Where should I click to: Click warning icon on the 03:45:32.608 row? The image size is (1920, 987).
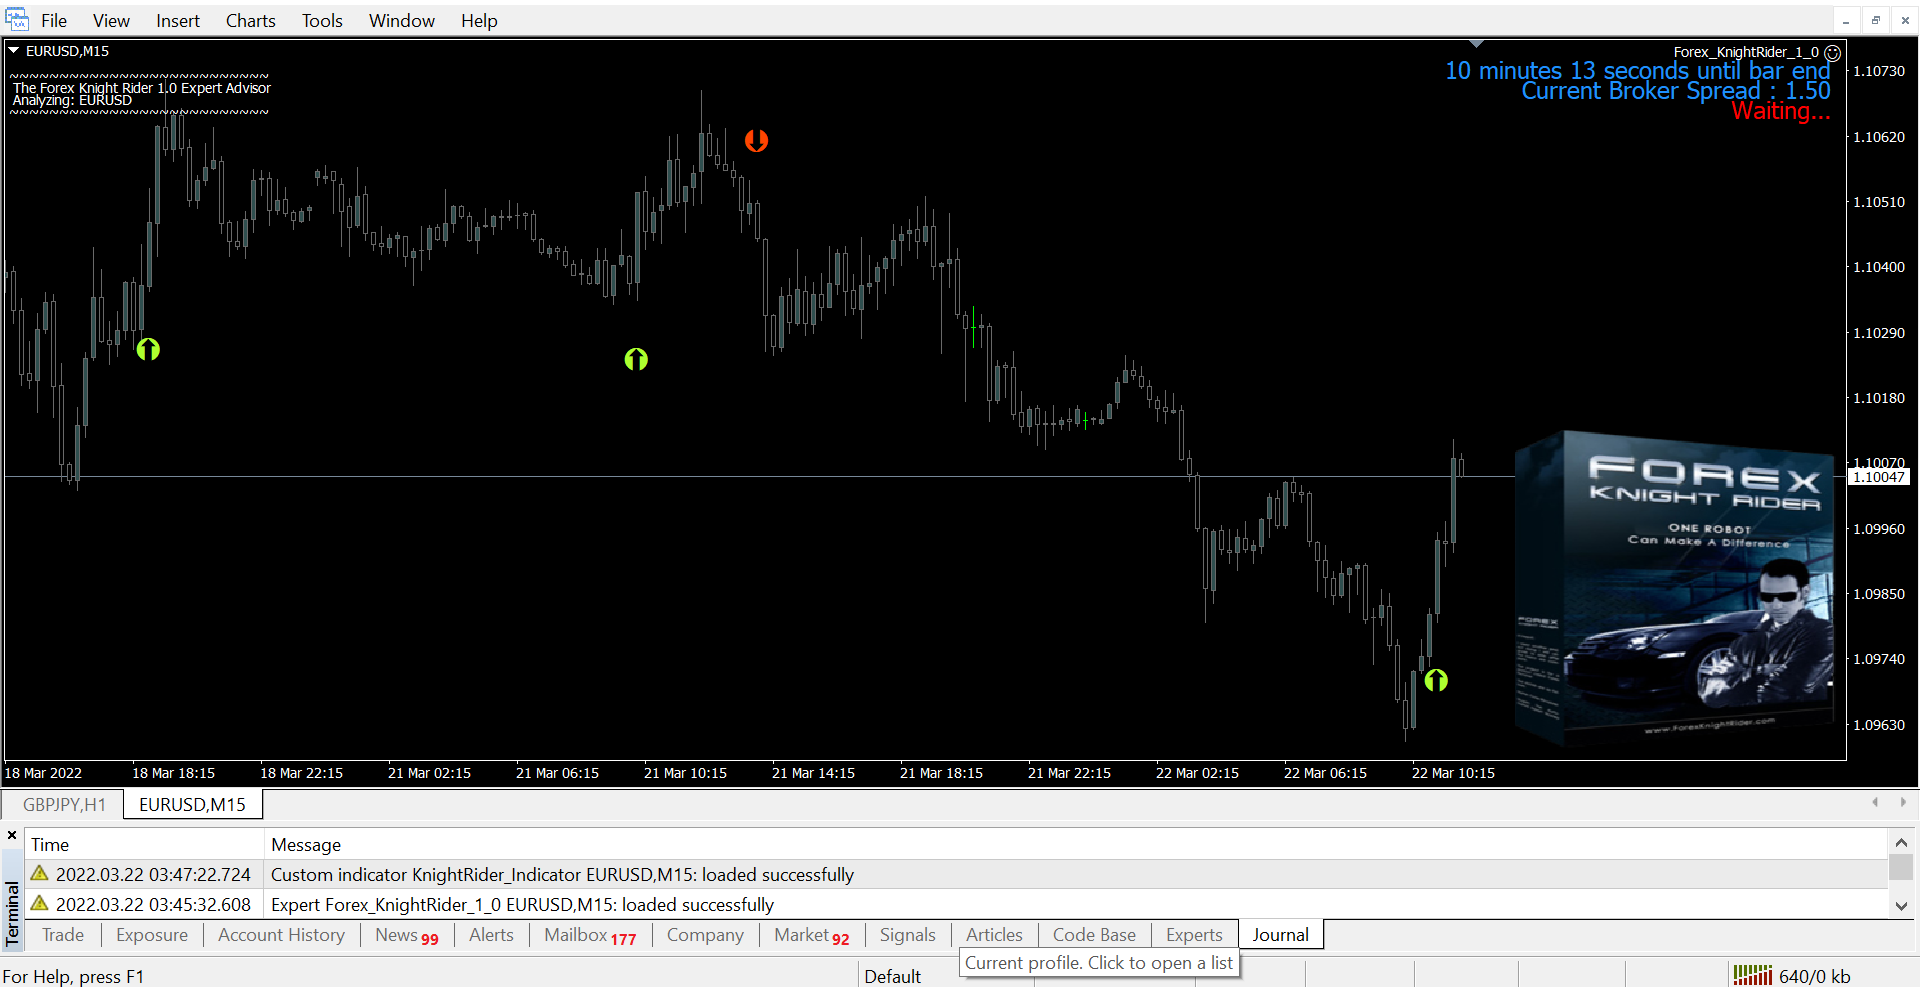(x=40, y=904)
